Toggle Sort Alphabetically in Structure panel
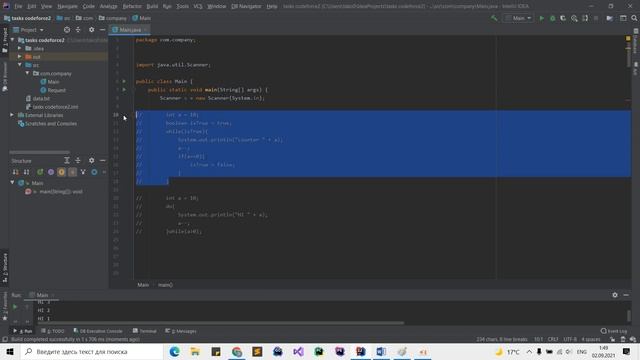The width and height of the screenshot is (640, 360). [27, 172]
